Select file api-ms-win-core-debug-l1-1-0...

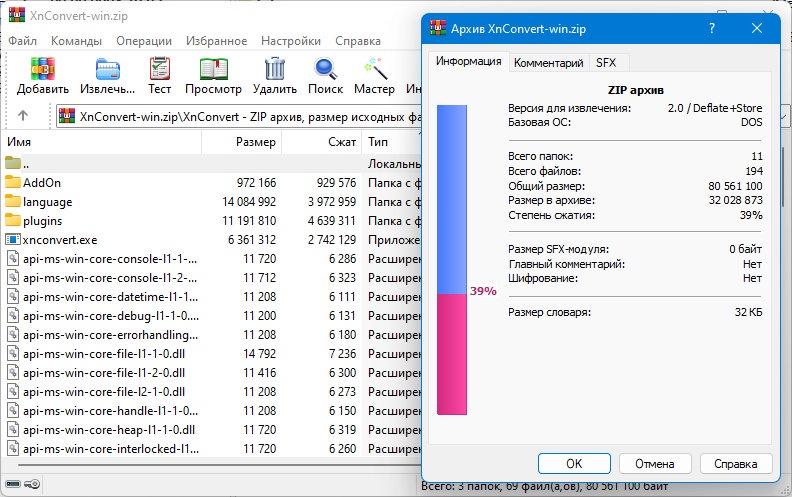pos(111,316)
